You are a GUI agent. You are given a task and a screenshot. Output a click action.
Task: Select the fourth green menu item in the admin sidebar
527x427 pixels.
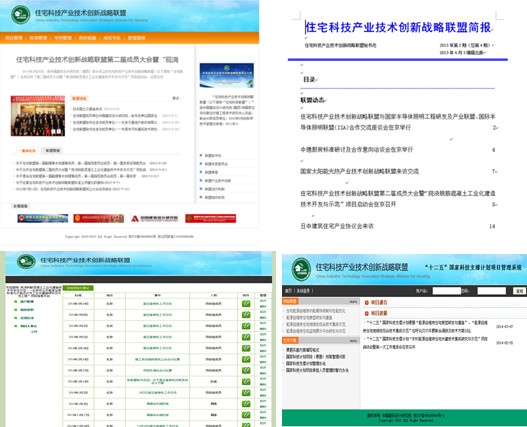pos(29,326)
